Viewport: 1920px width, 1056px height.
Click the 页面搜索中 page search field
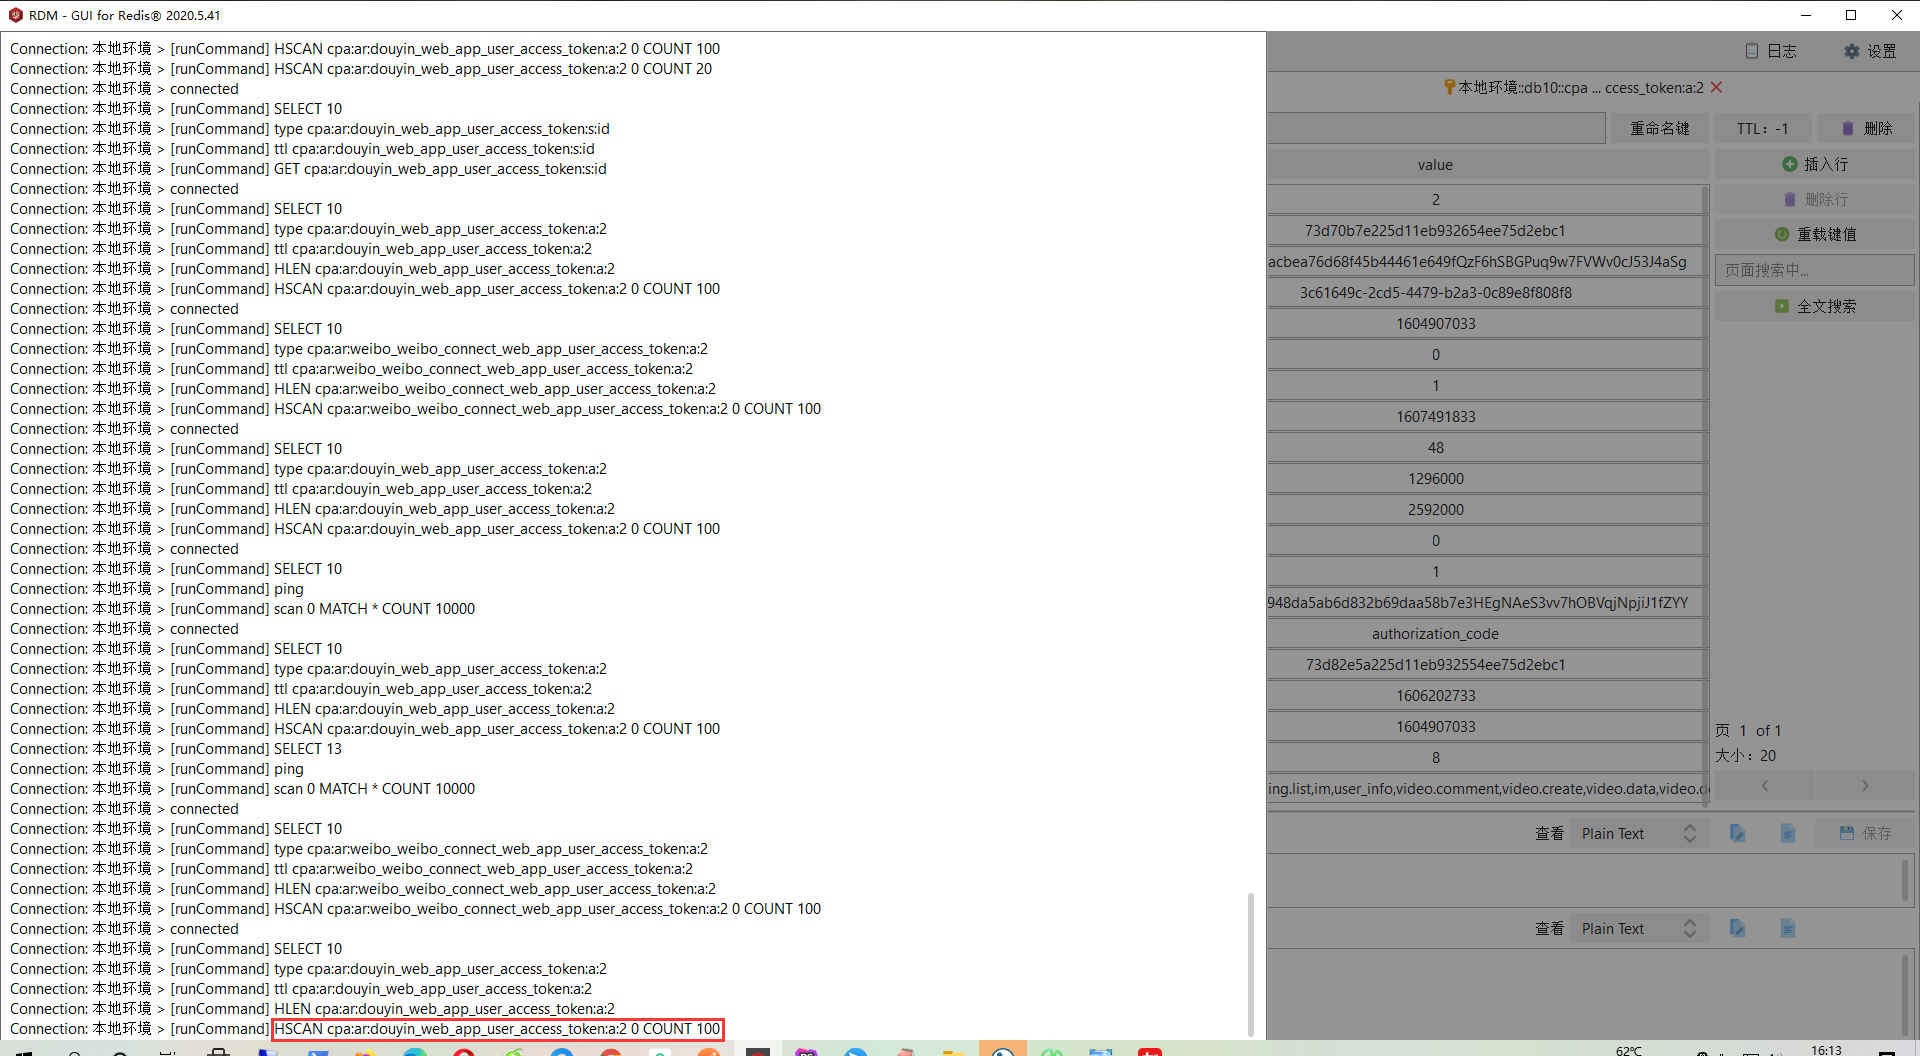[x=1814, y=270]
